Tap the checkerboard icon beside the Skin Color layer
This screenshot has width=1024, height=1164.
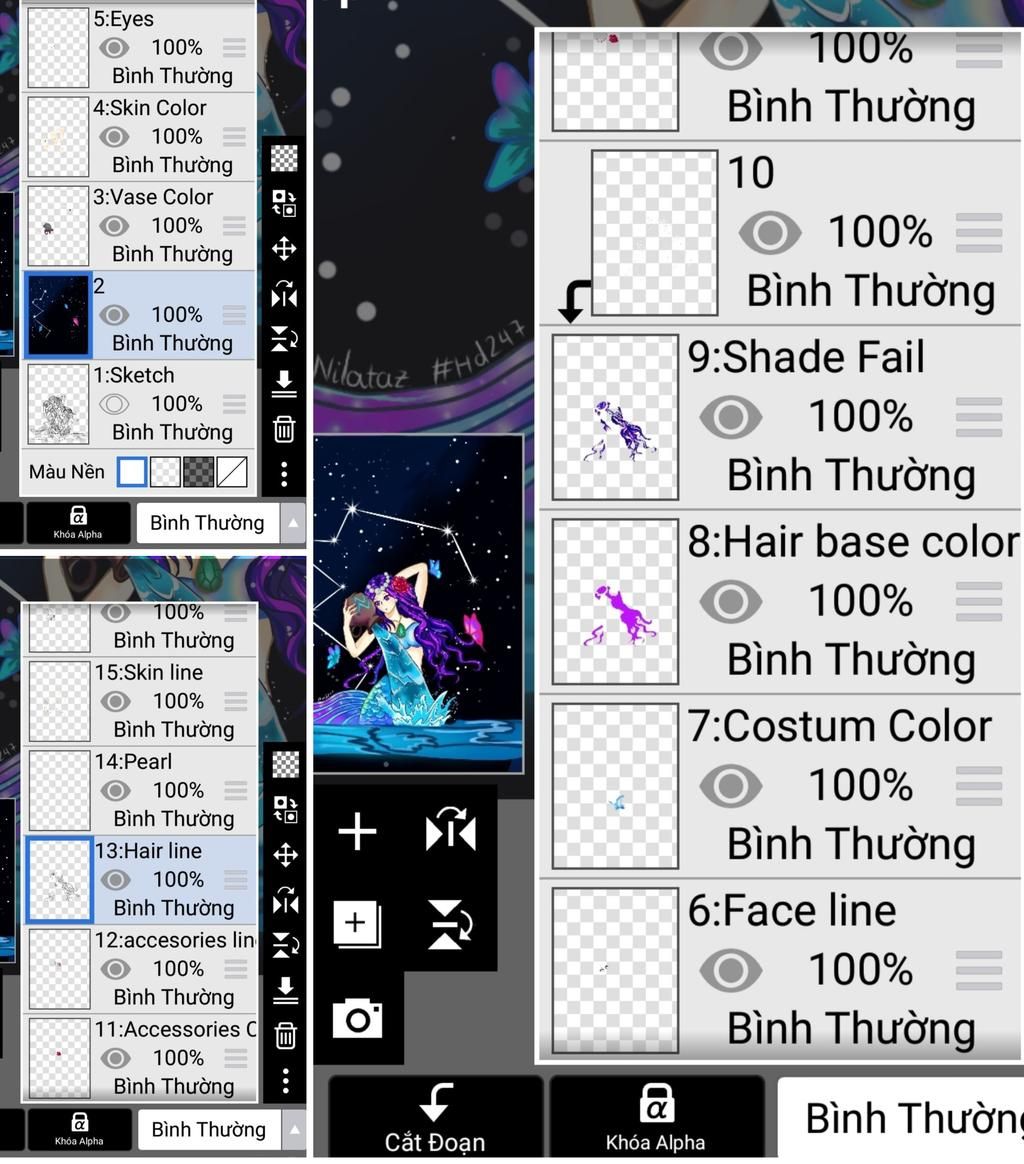284,158
